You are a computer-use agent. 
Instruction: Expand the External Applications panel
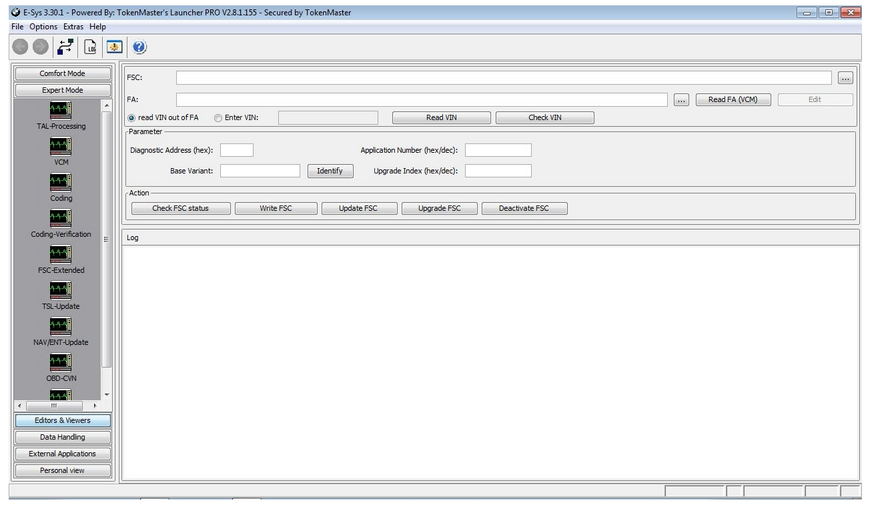(63, 454)
